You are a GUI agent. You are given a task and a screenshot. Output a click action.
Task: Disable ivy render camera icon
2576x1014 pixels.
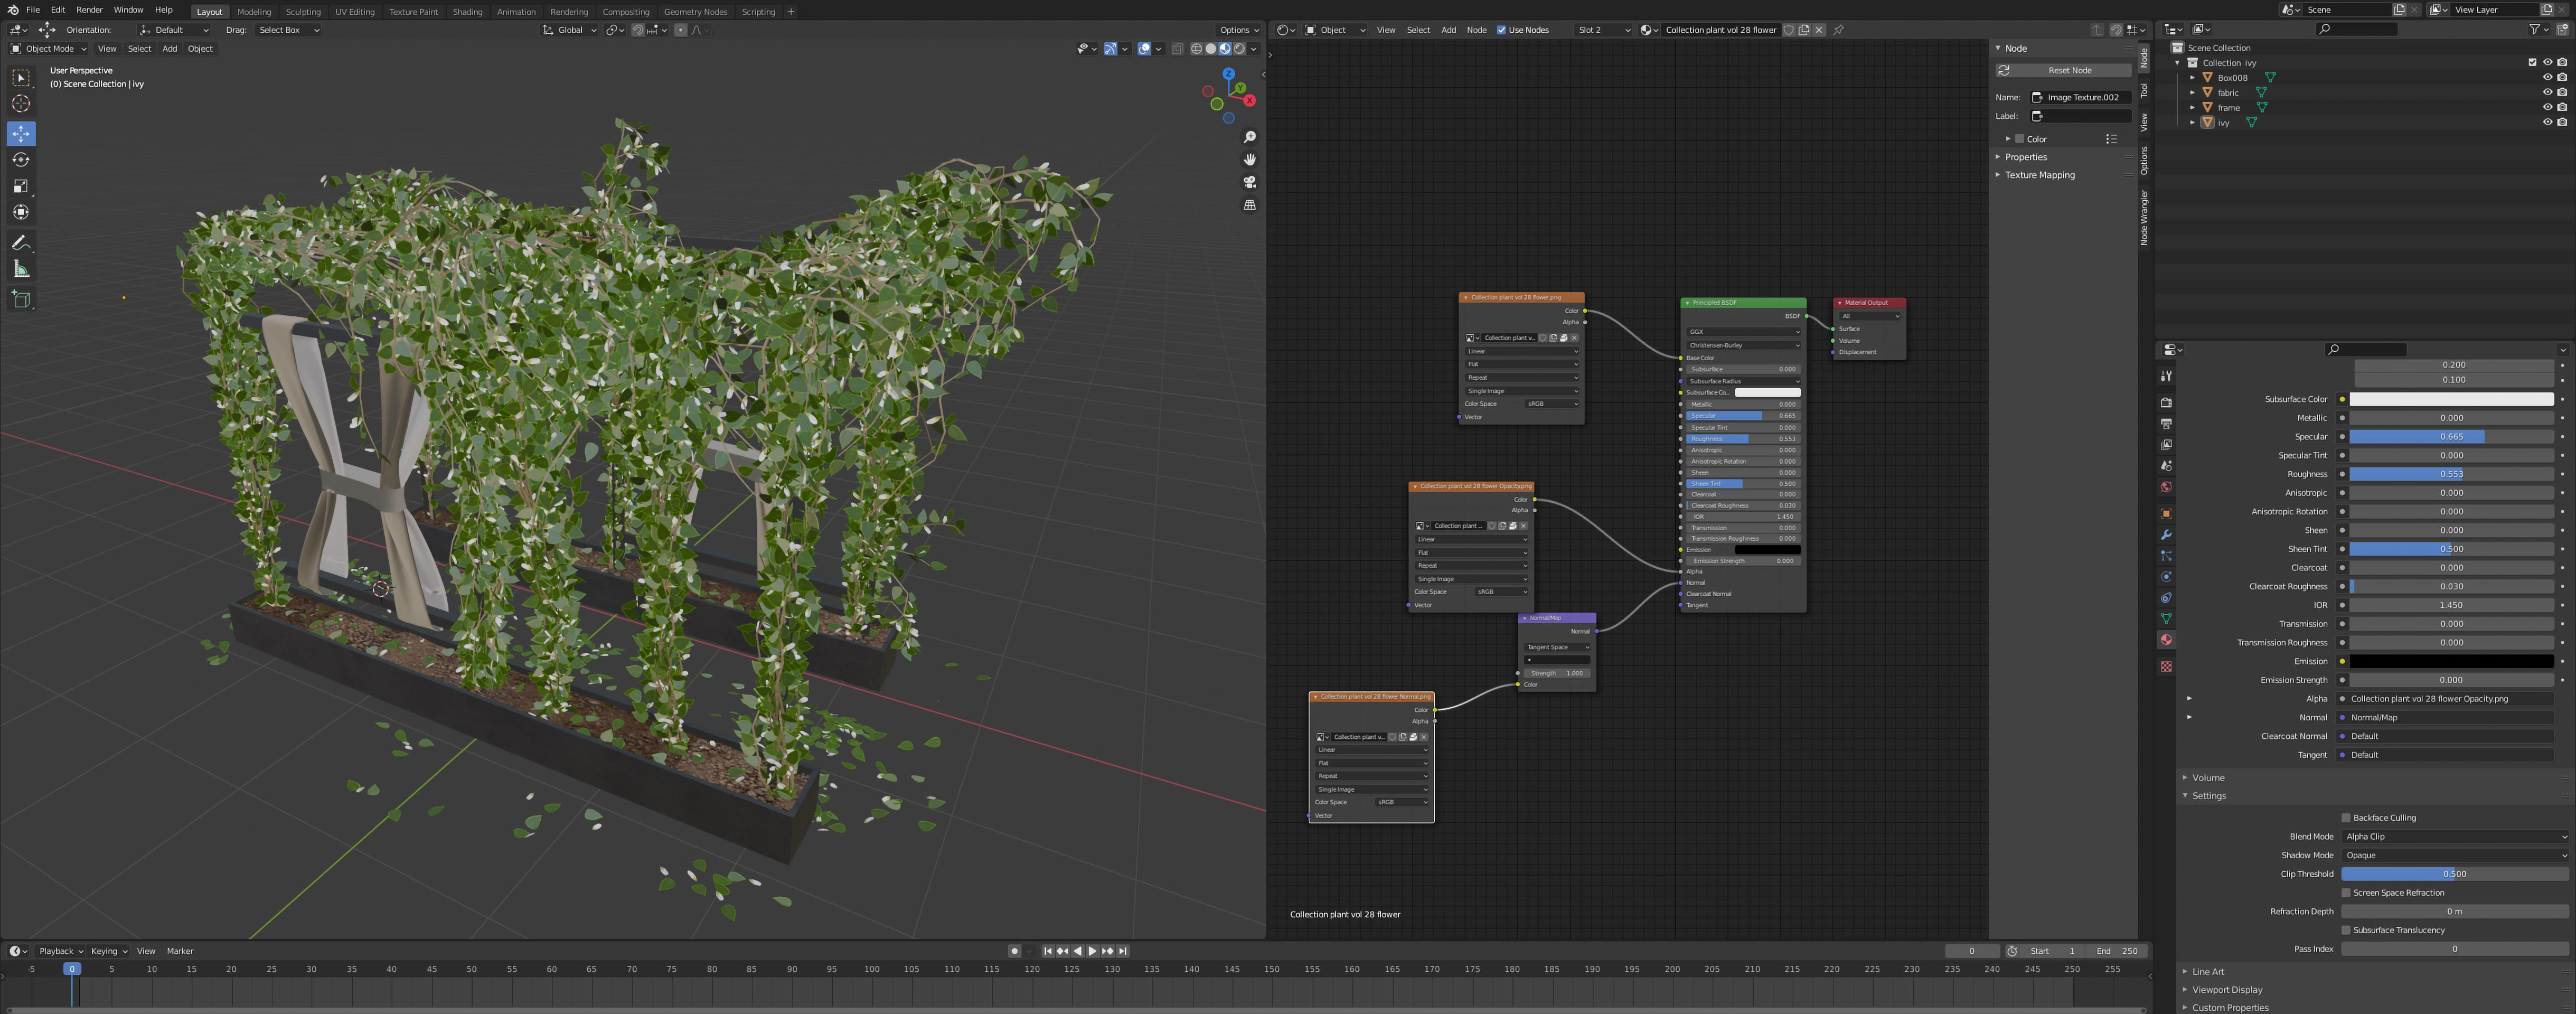click(2562, 122)
